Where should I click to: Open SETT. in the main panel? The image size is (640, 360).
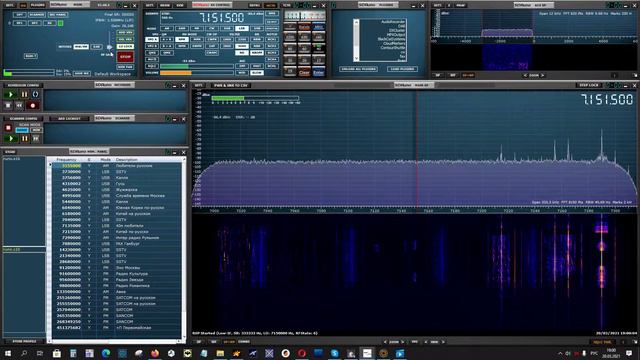pyautogui.click(x=10, y=5)
